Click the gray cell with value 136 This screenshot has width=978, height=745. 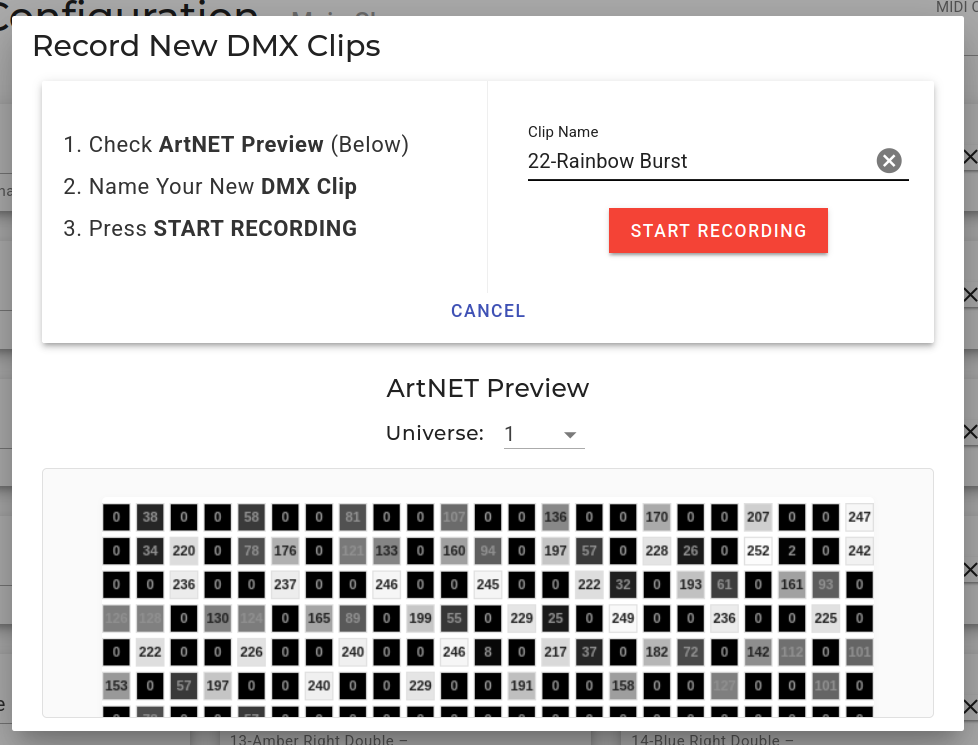(555, 517)
